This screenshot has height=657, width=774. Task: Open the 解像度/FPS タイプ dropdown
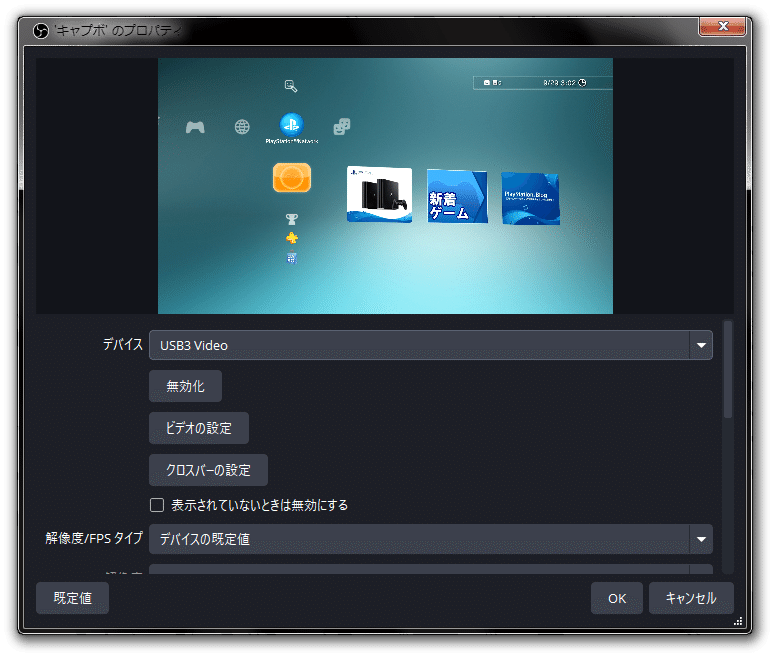[x=430, y=539]
